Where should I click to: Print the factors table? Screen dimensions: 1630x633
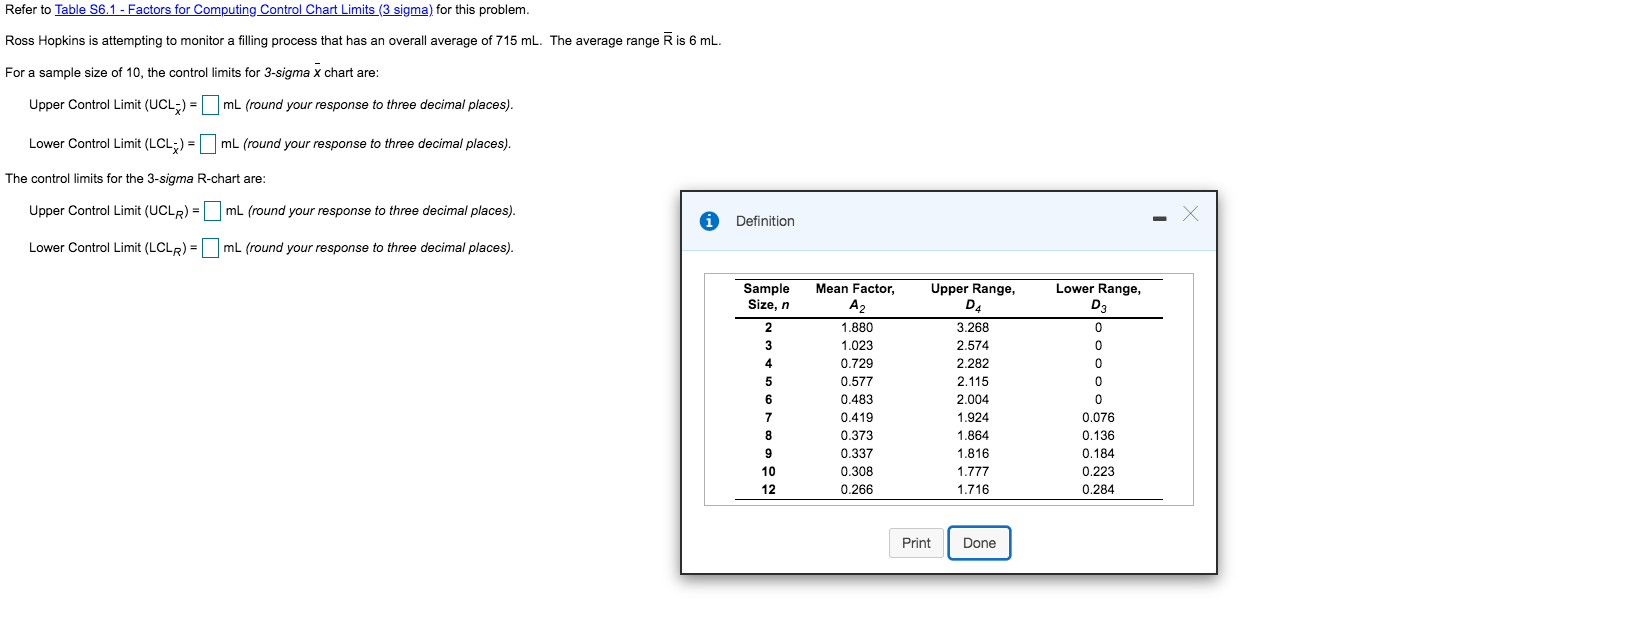click(916, 543)
